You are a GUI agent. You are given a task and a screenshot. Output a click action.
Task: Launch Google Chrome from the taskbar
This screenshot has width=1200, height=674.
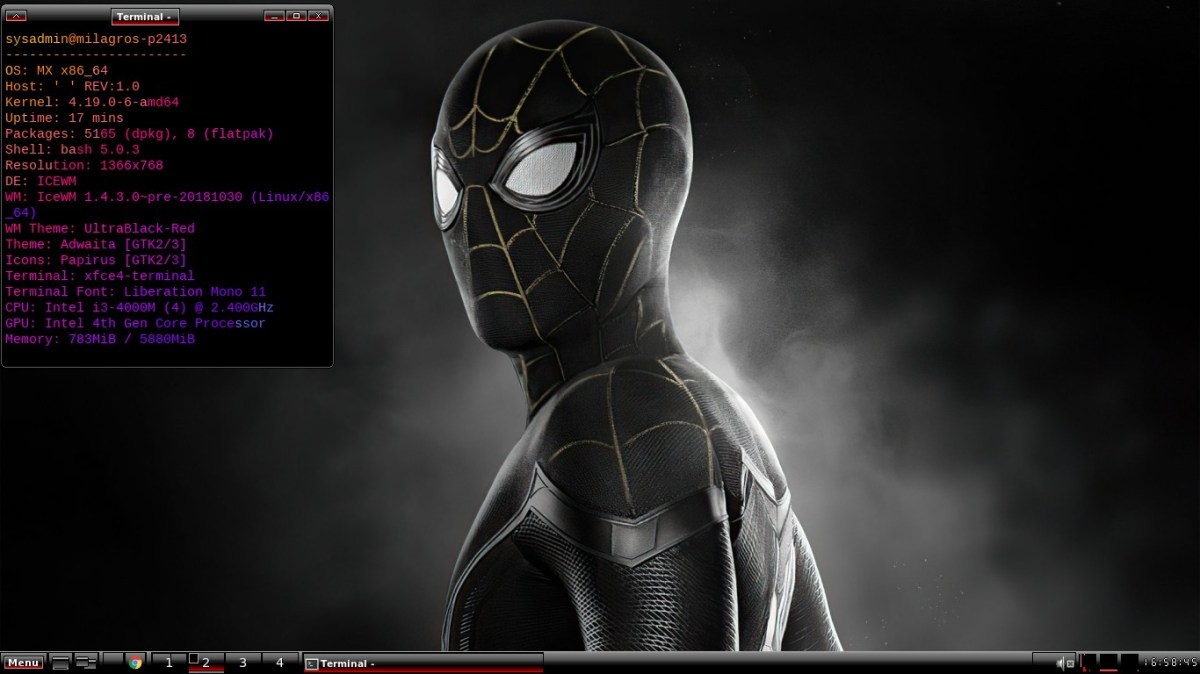135,662
